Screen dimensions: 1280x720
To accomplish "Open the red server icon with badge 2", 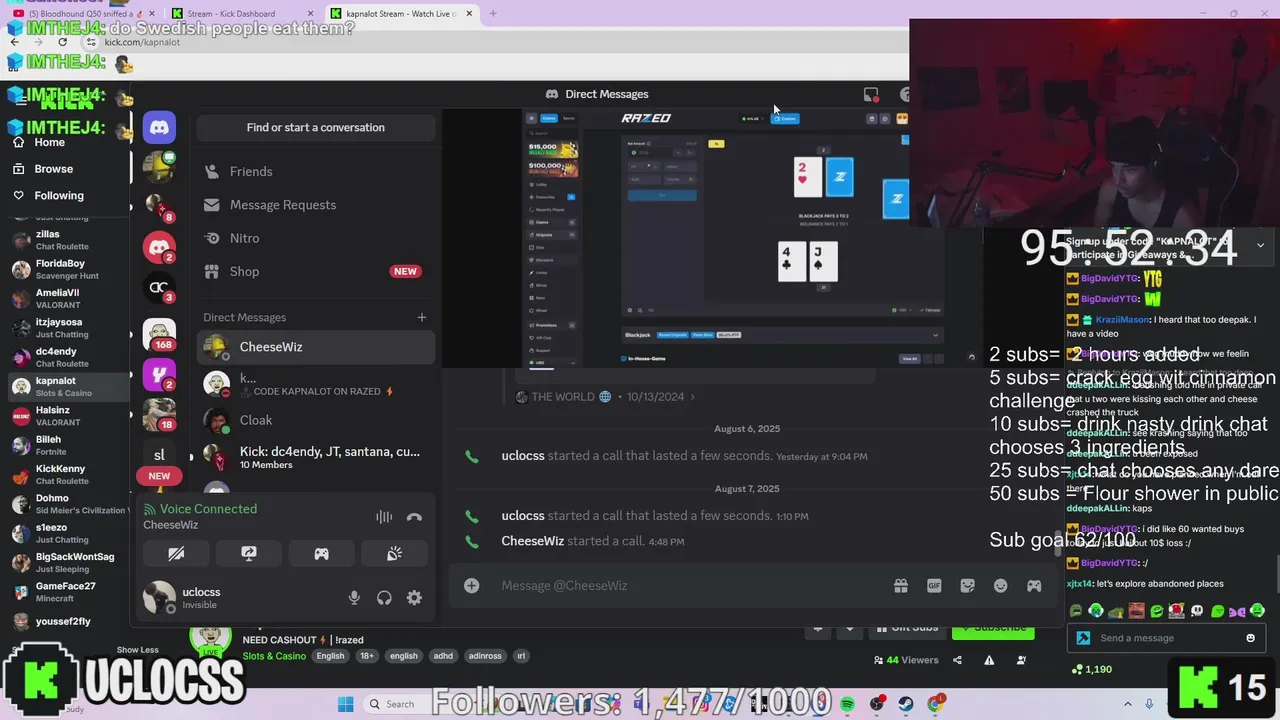I will point(159,247).
